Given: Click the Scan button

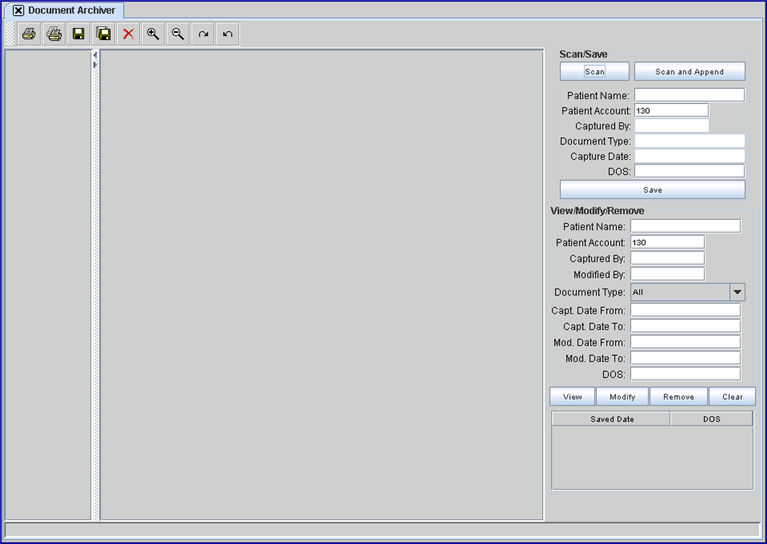Looking at the screenshot, I should point(594,71).
